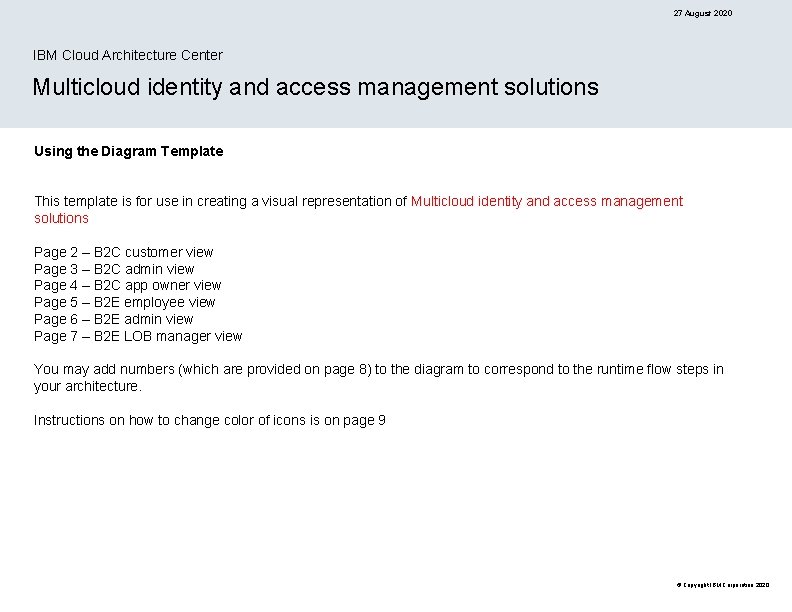The width and height of the screenshot is (792, 612).
Task: Select line 'Page 5 – B2E employee view'
Action: [x=124, y=302]
